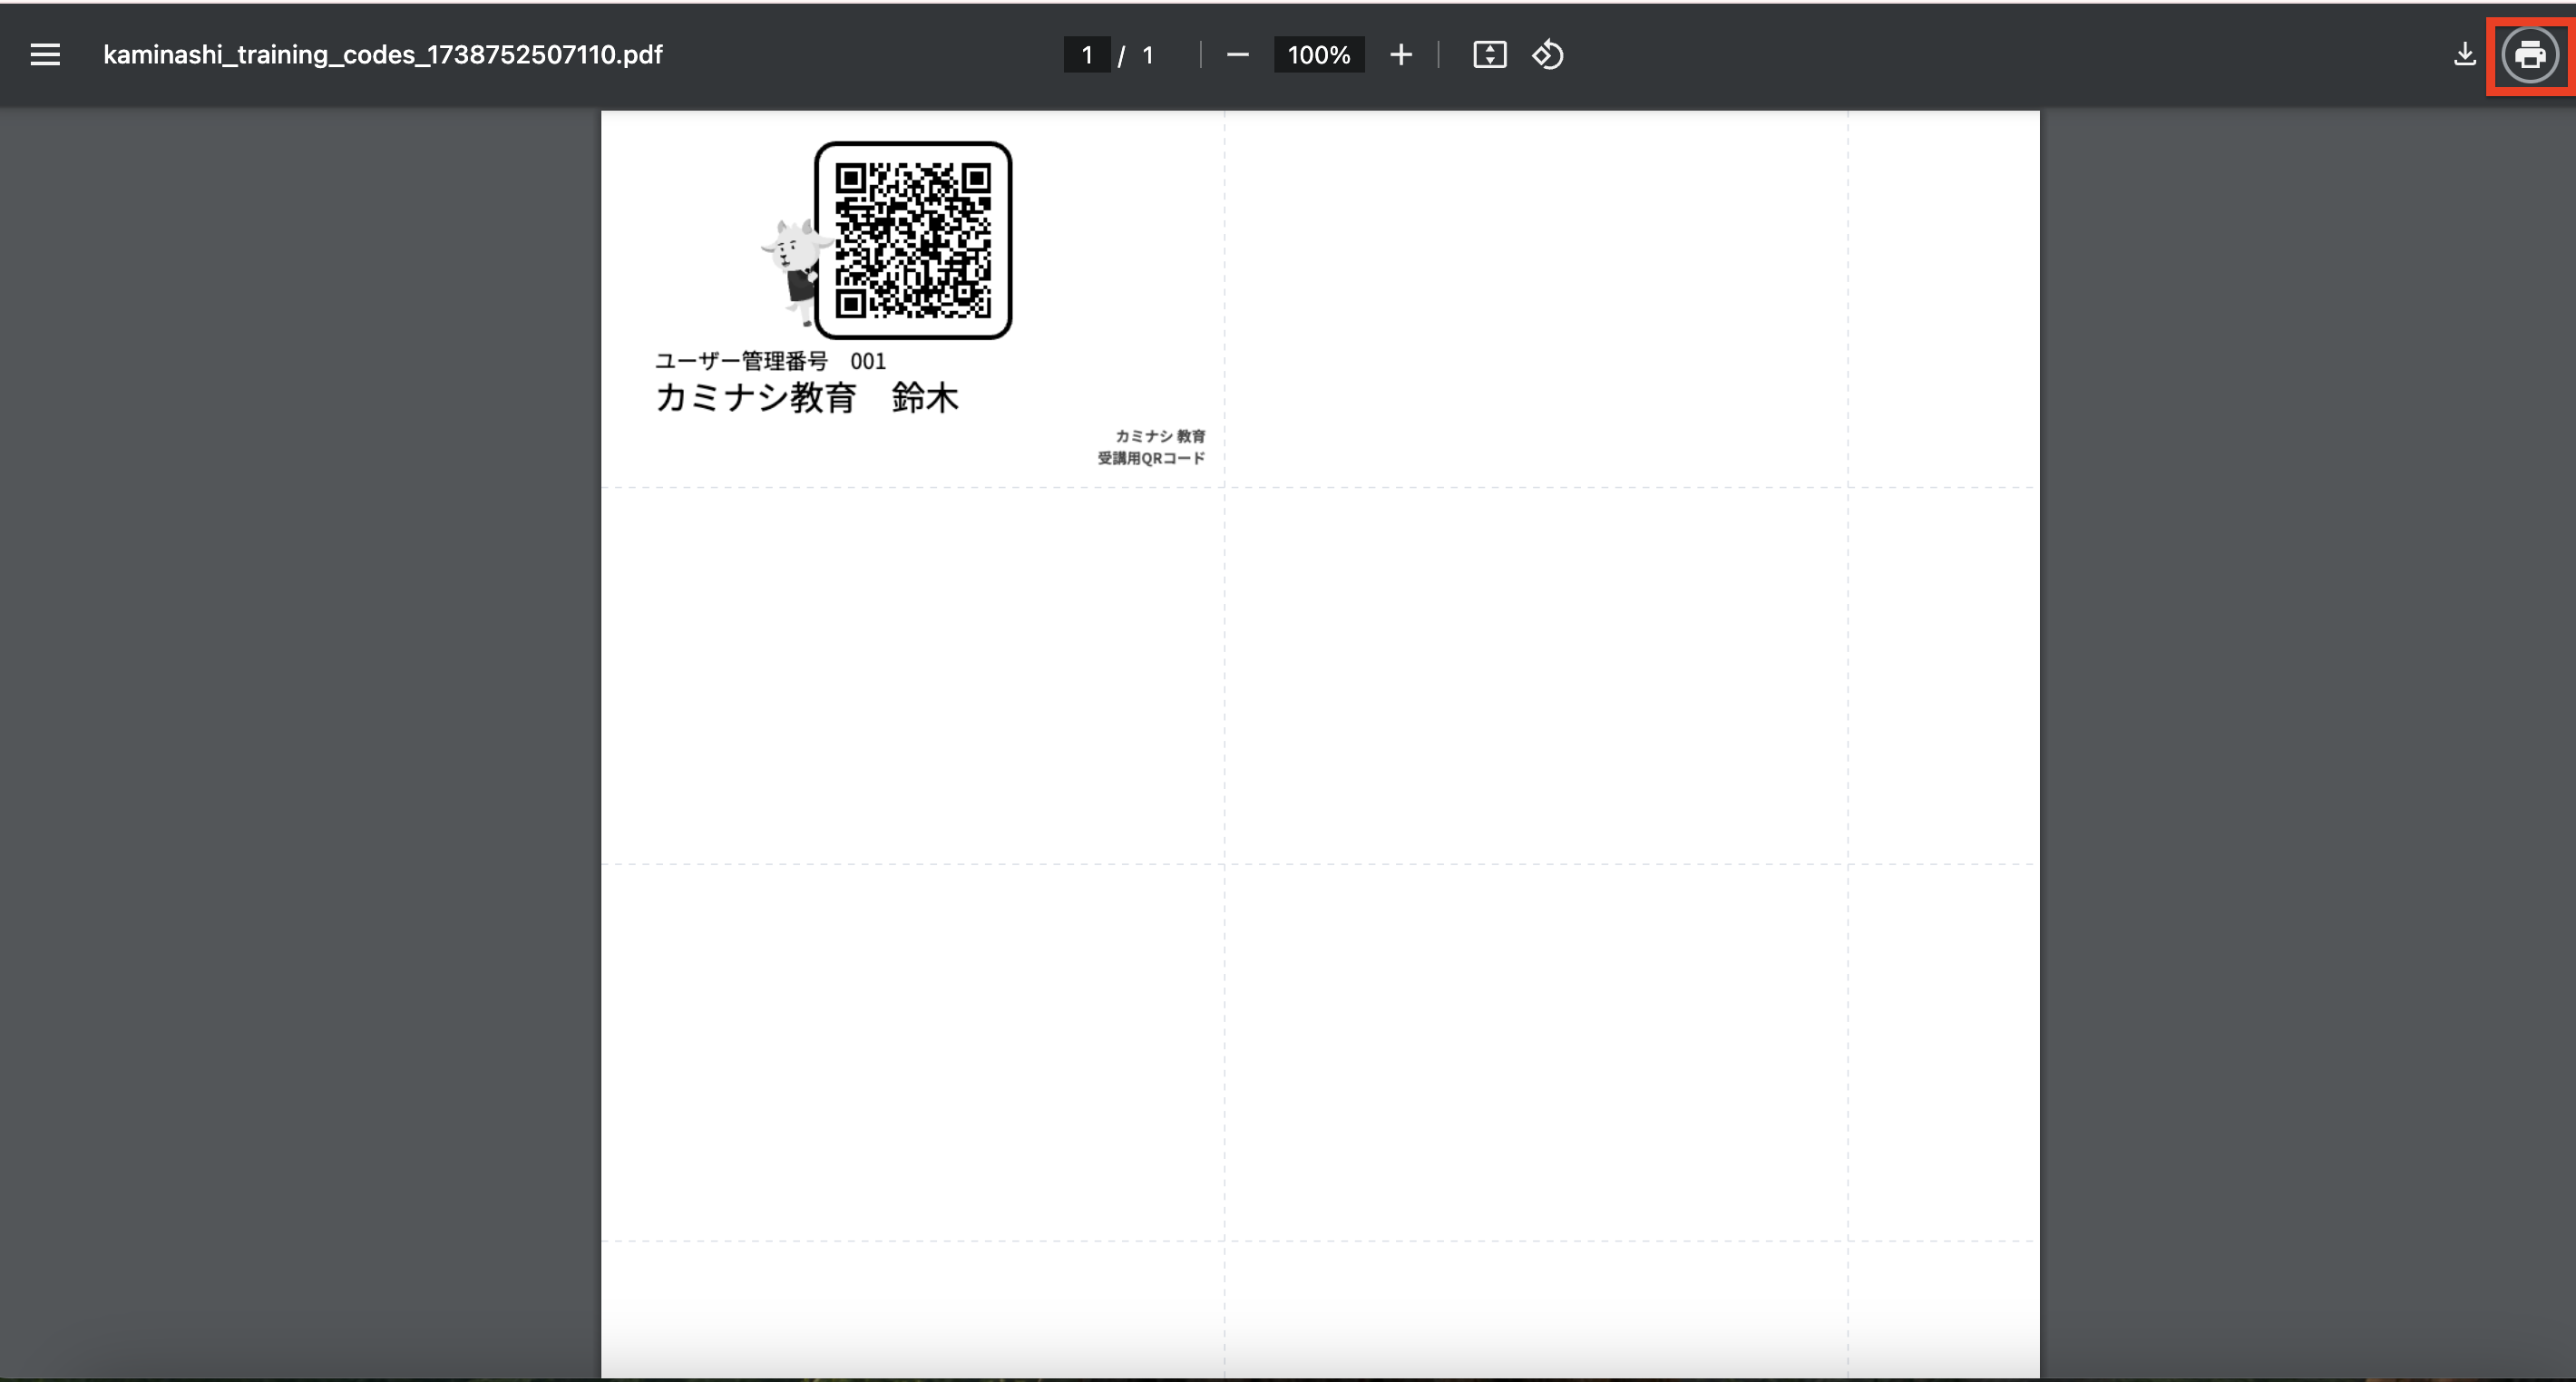2576x1382 pixels.
Task: Click the fit to page icon
Action: pos(1489,55)
